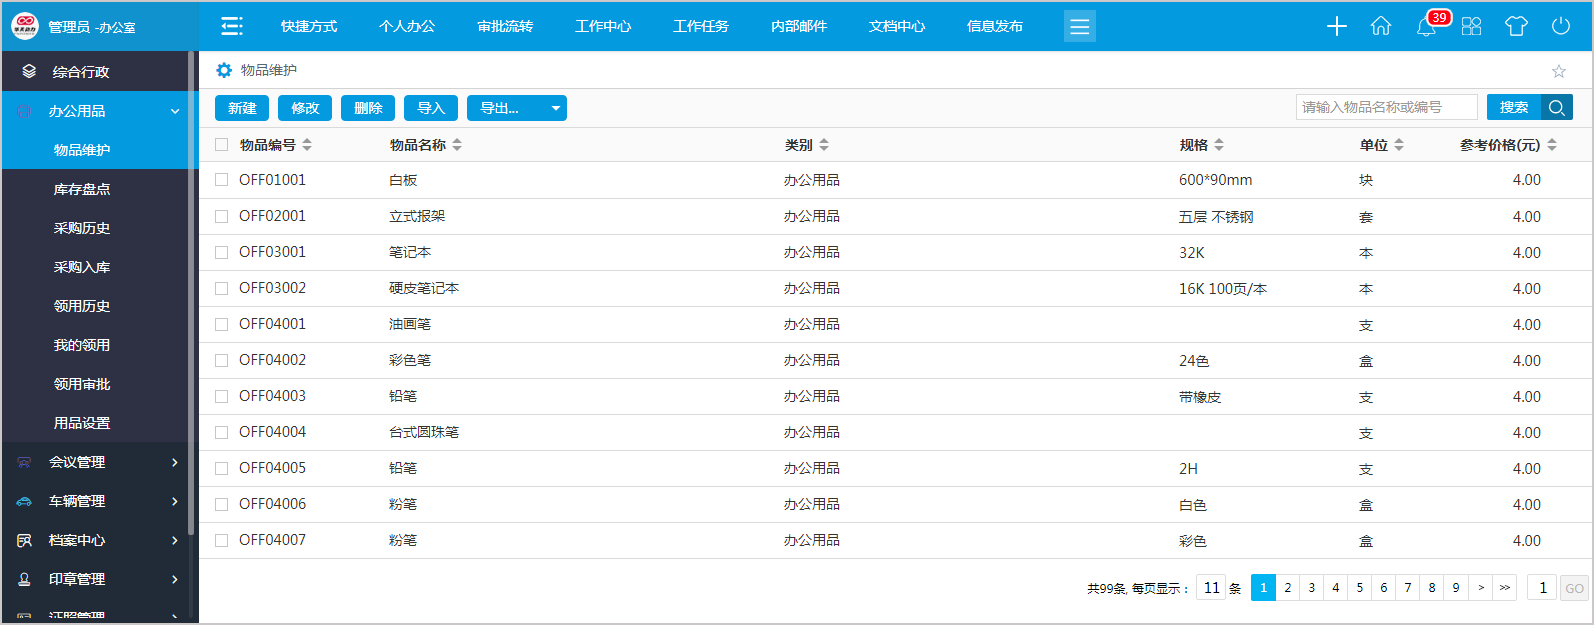Viewport: 1594px width, 625px height.
Task: Open the 工作中心 top menu
Action: tap(603, 26)
